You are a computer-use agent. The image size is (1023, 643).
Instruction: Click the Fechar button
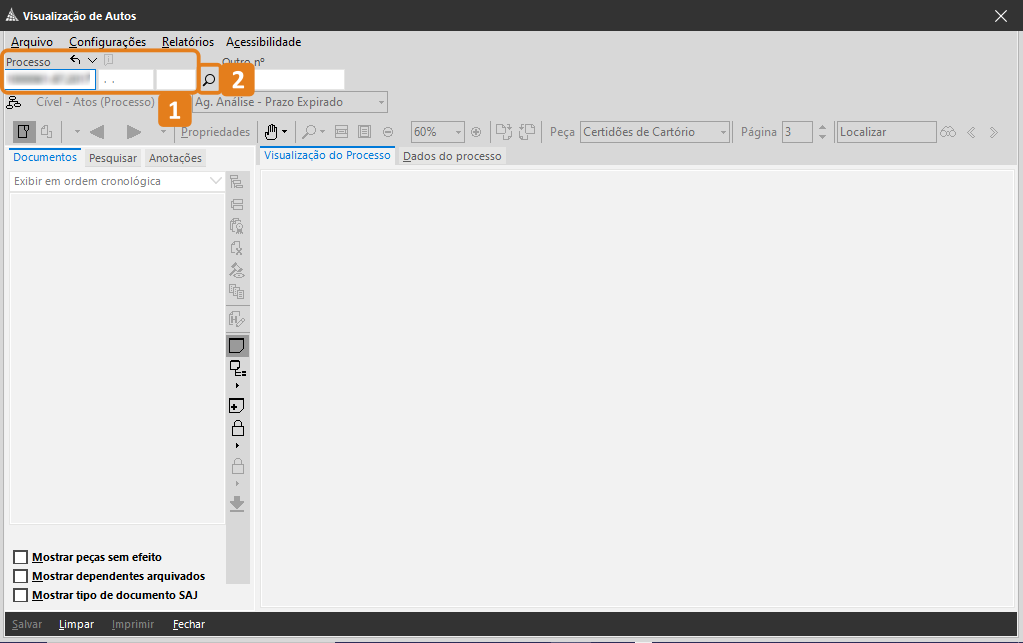click(x=189, y=624)
